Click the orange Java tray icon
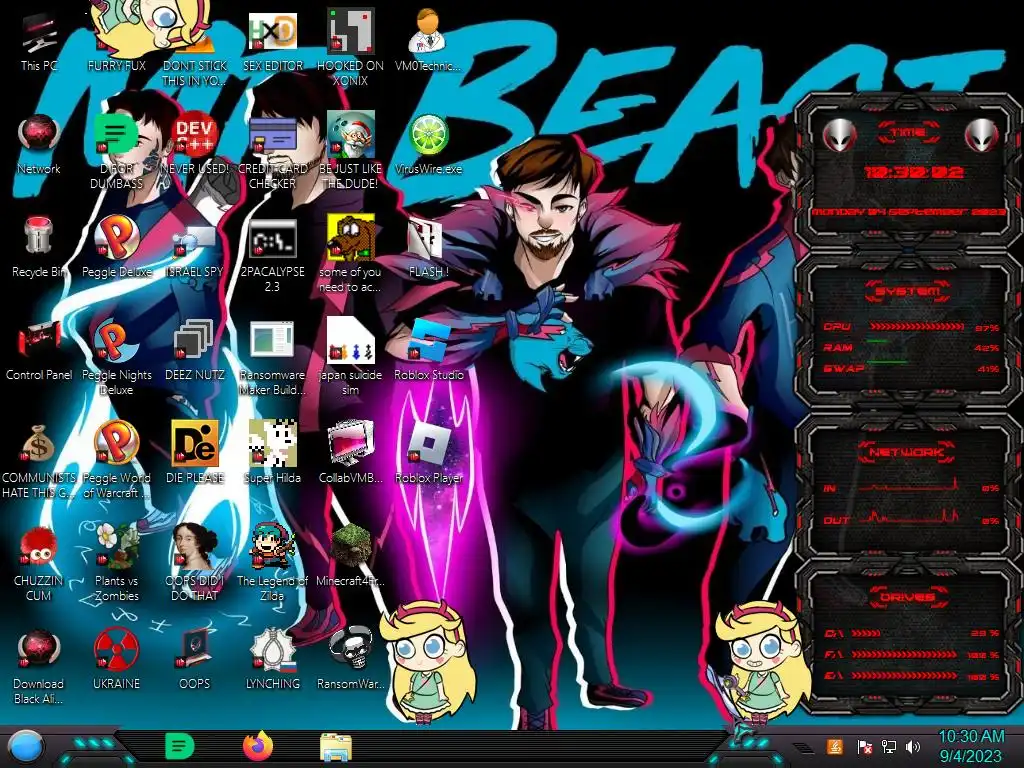The width and height of the screenshot is (1024, 768). coord(835,746)
